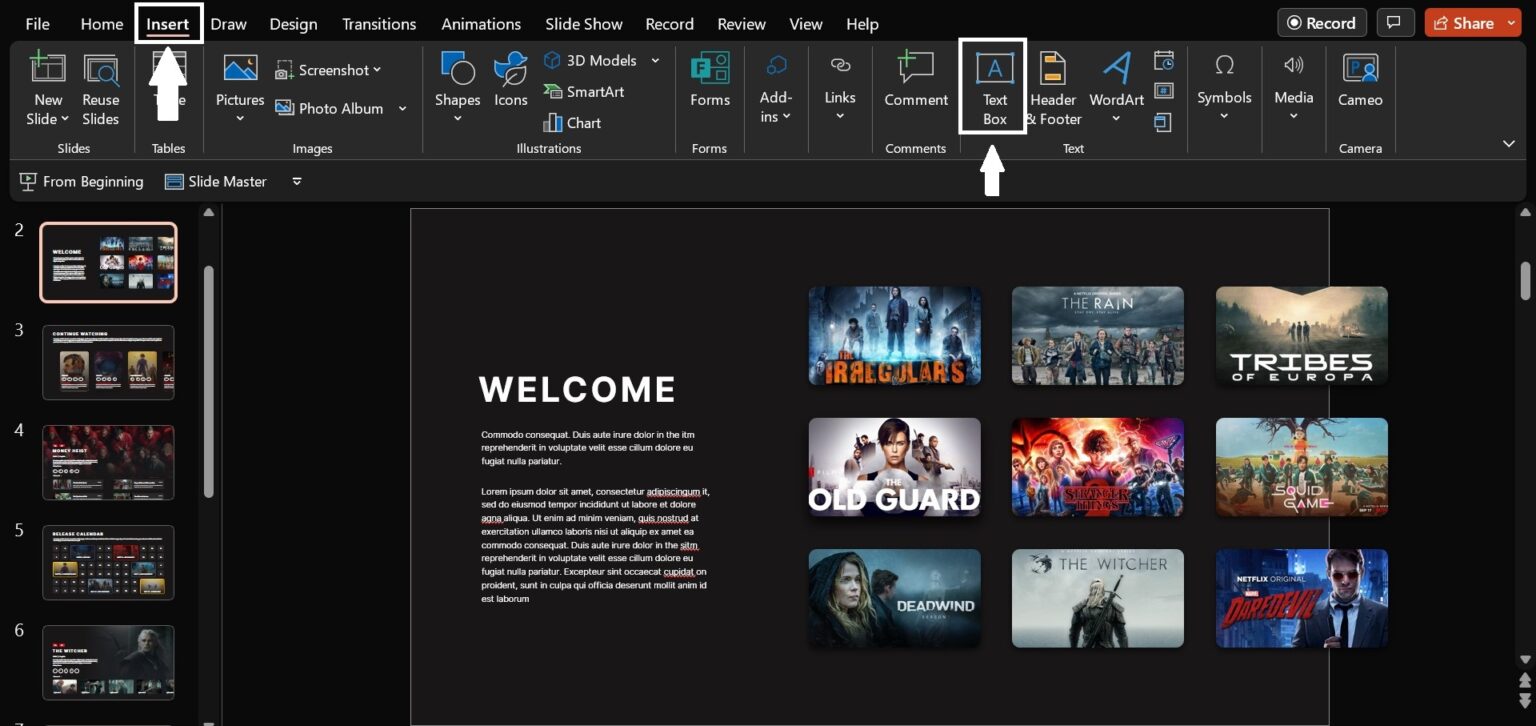Open the Animations tab

click(x=481, y=24)
